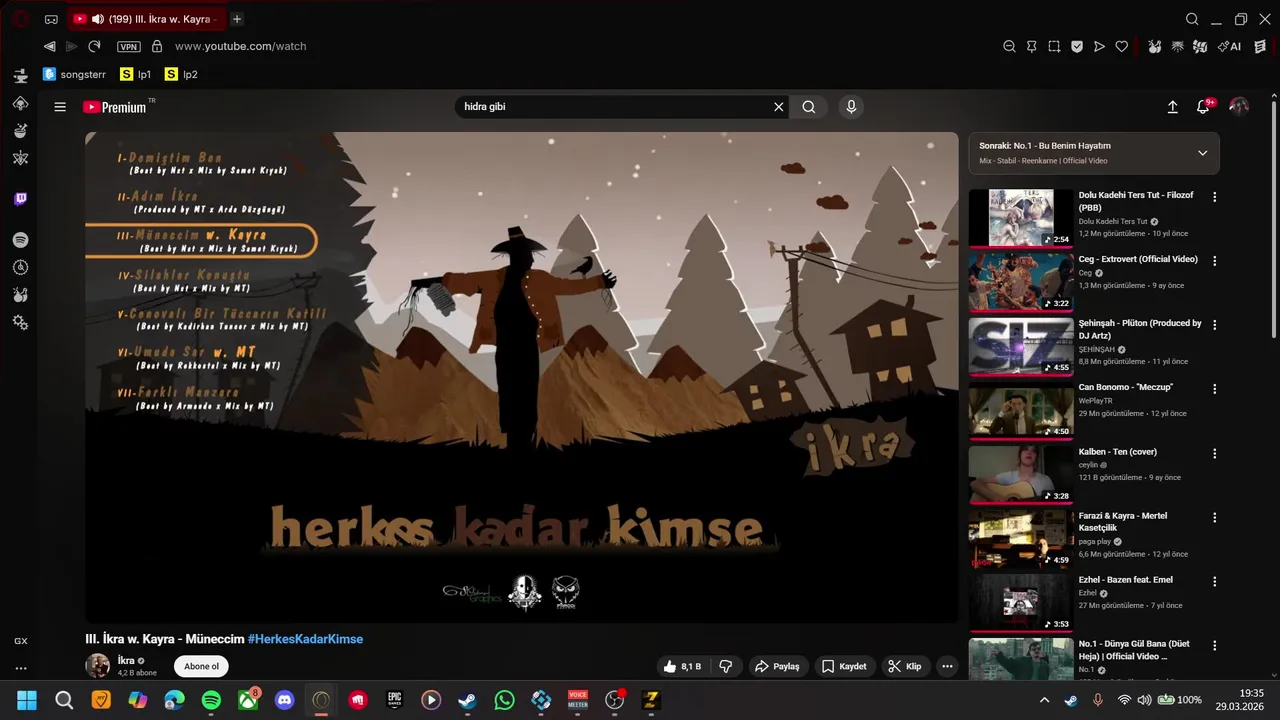Open the YouTube create upload icon
Screen dimensions: 1280x720
[x=1172, y=107]
